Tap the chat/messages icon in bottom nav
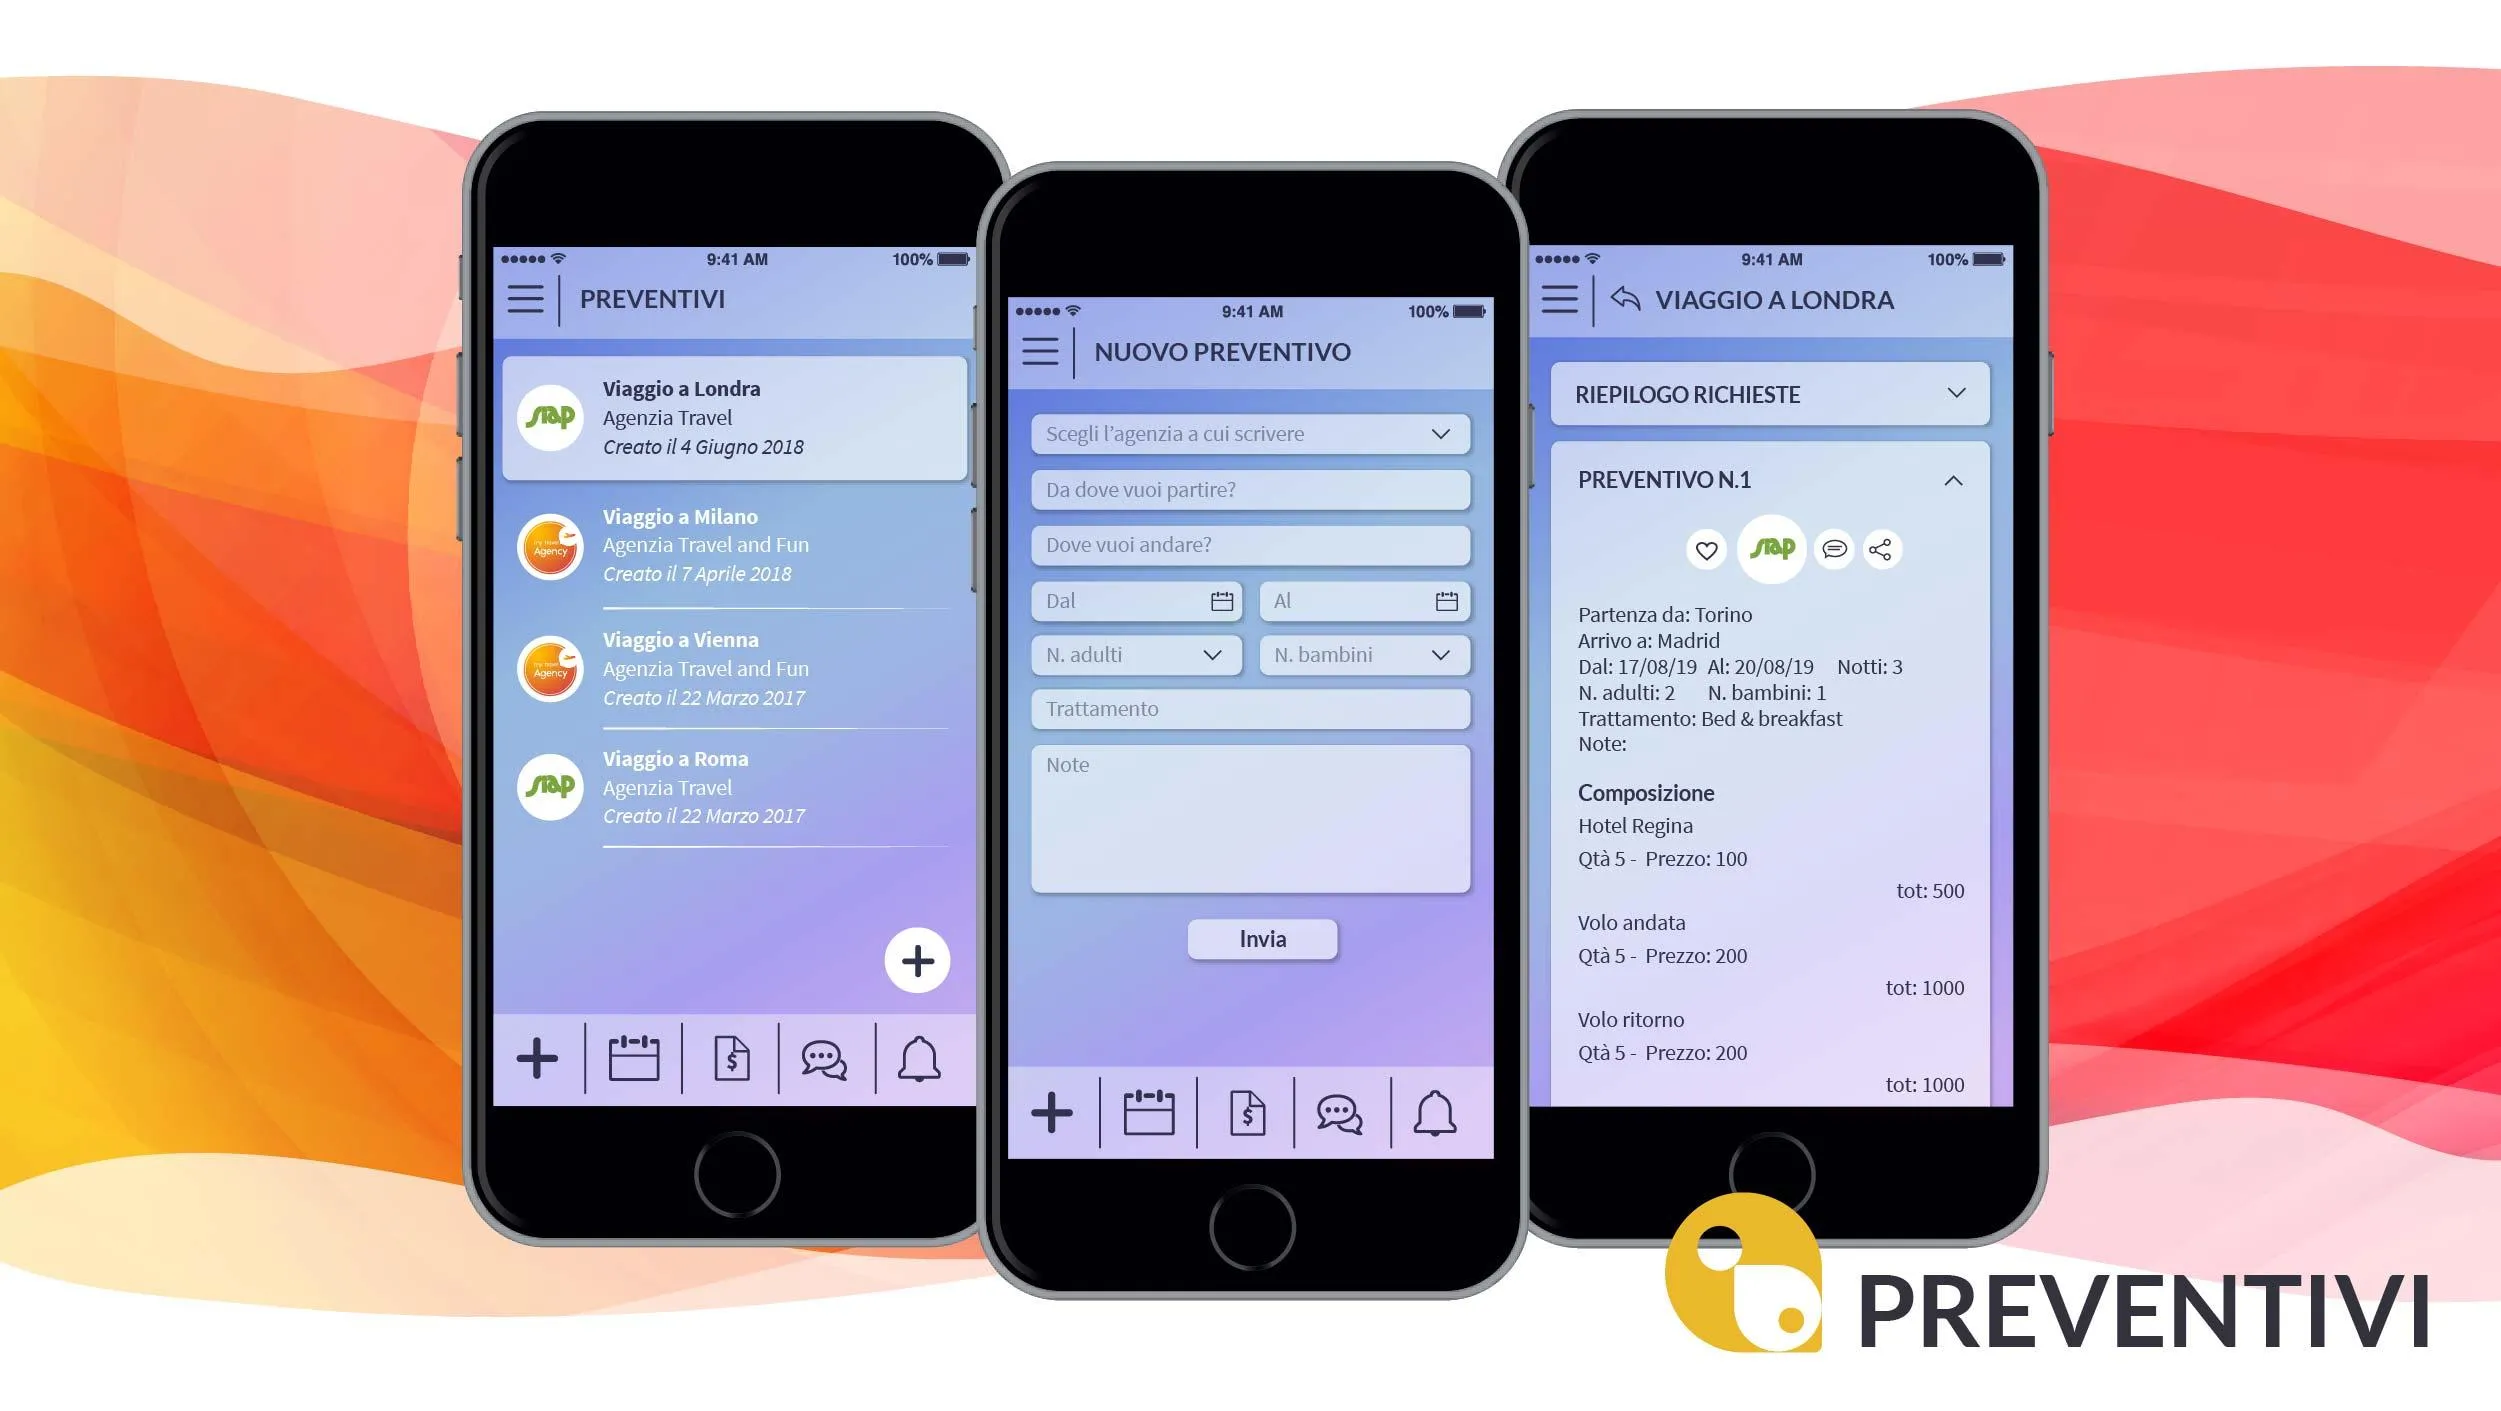The image size is (2501, 1411). pos(826,1055)
